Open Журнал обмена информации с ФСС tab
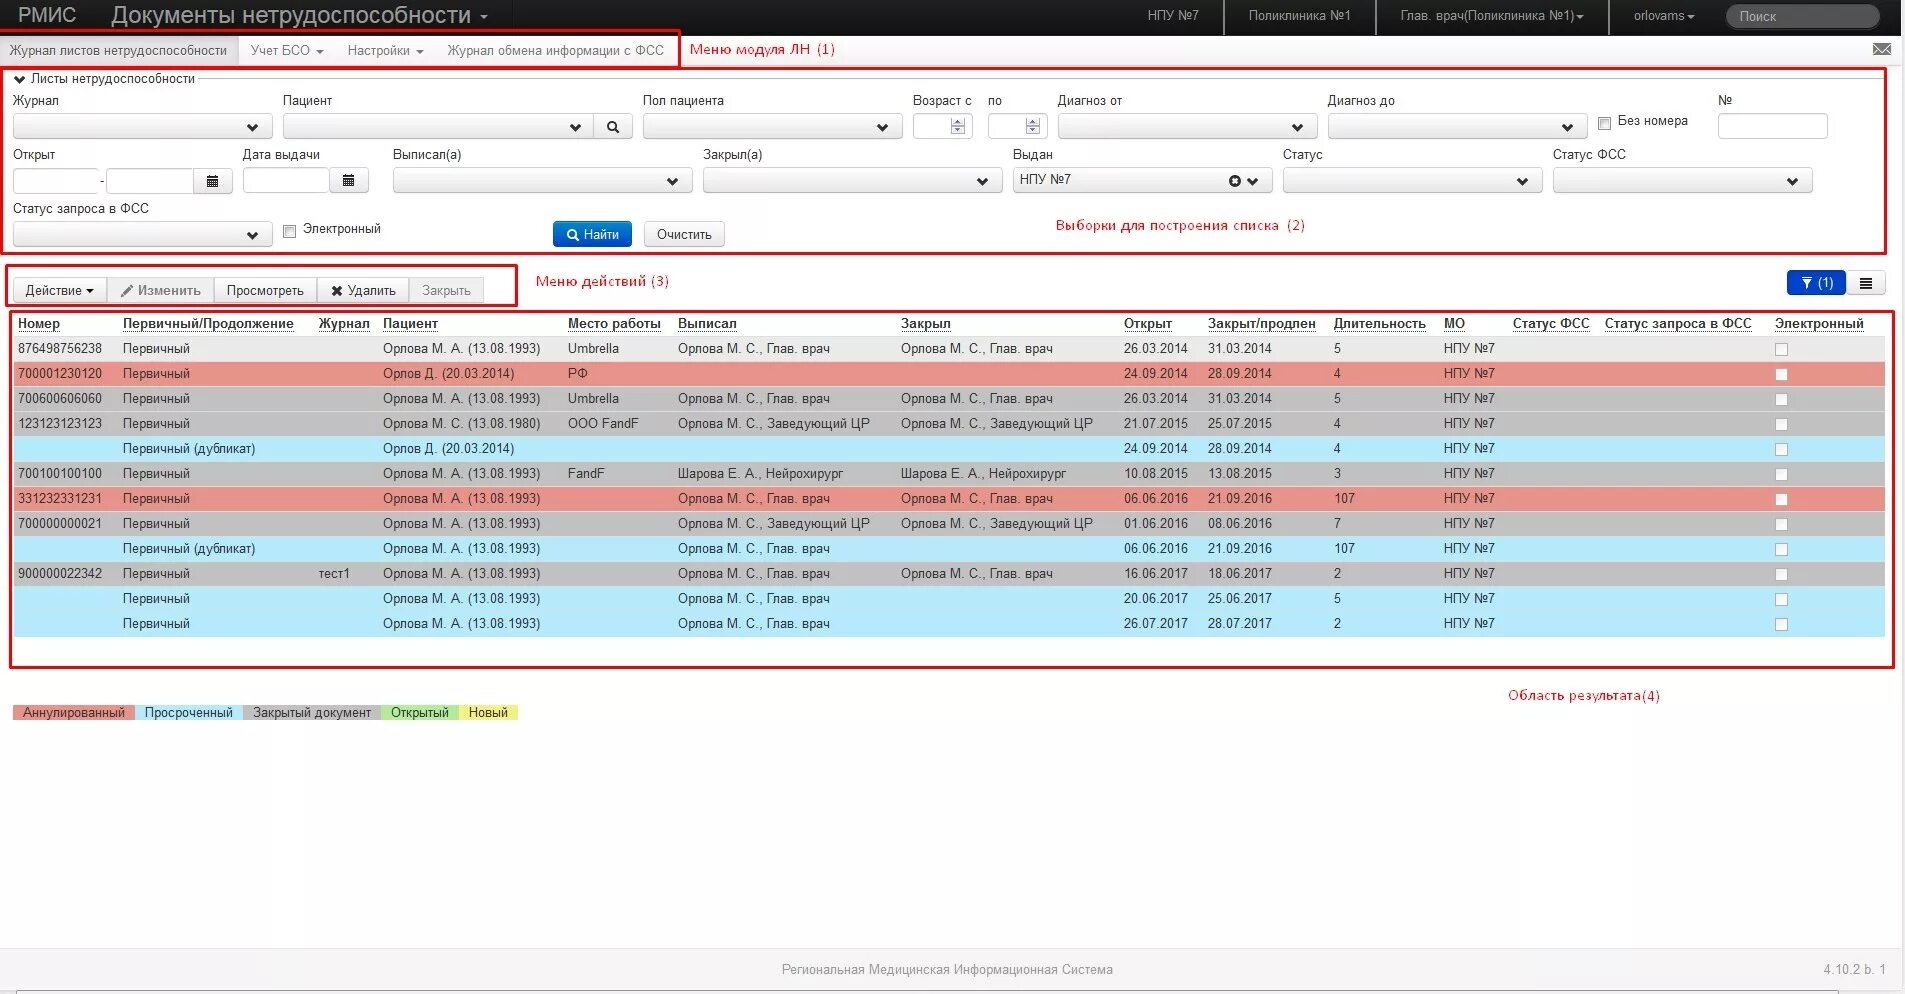 [555, 51]
